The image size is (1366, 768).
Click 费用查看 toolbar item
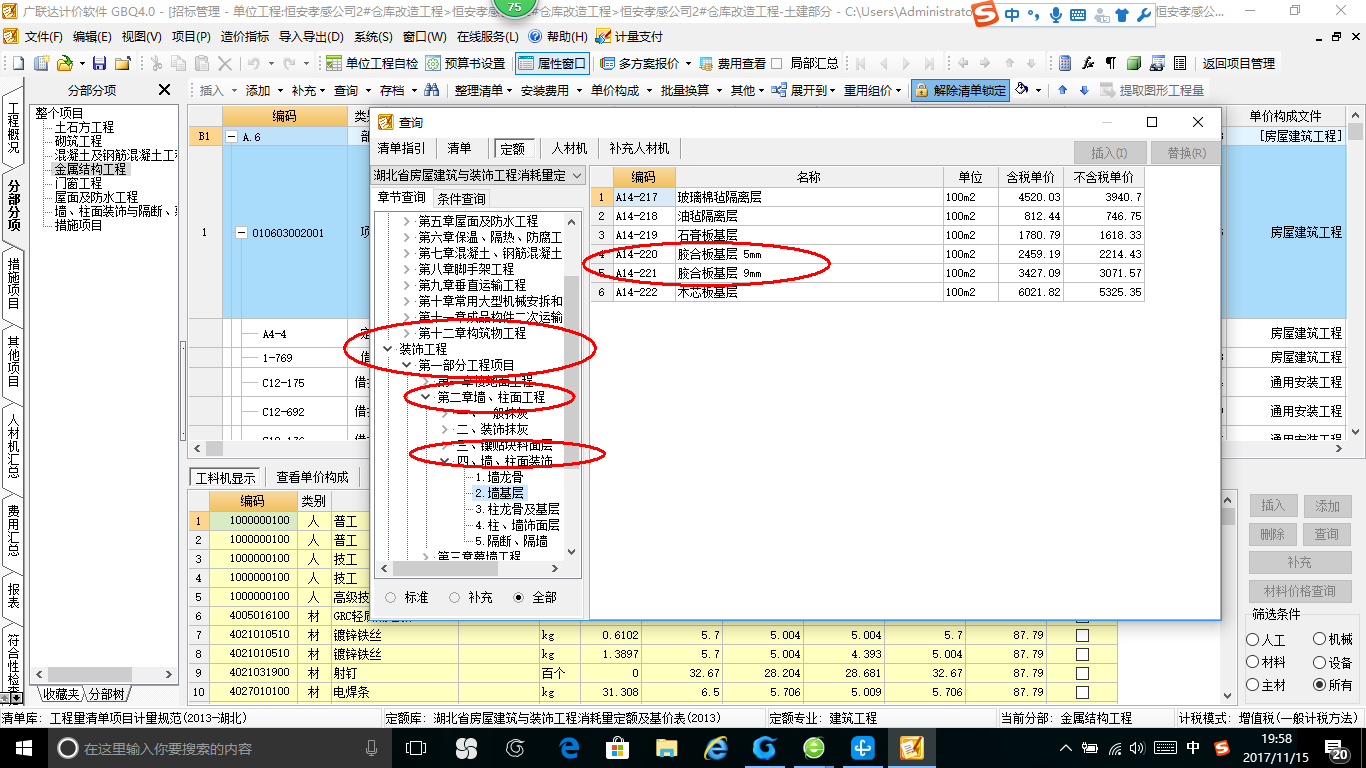pyautogui.click(x=733, y=63)
